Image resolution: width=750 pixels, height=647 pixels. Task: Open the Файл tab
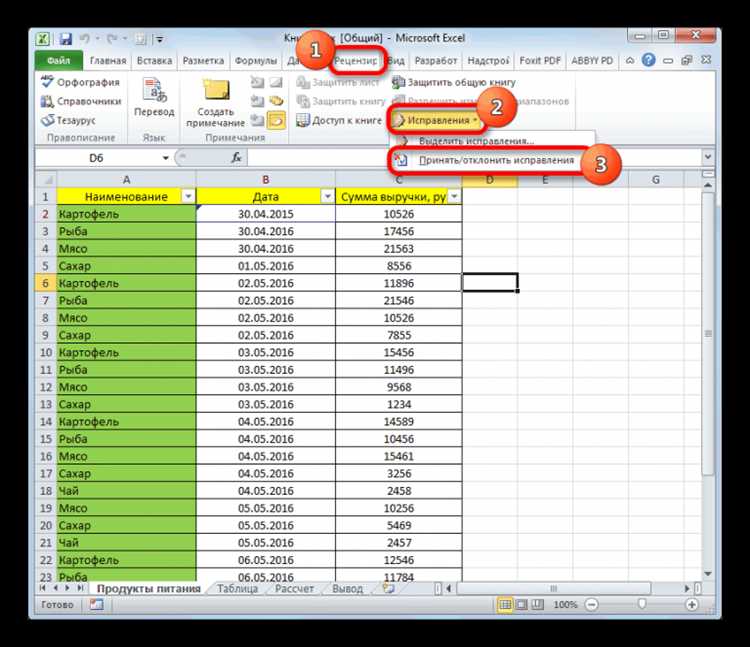[58, 61]
